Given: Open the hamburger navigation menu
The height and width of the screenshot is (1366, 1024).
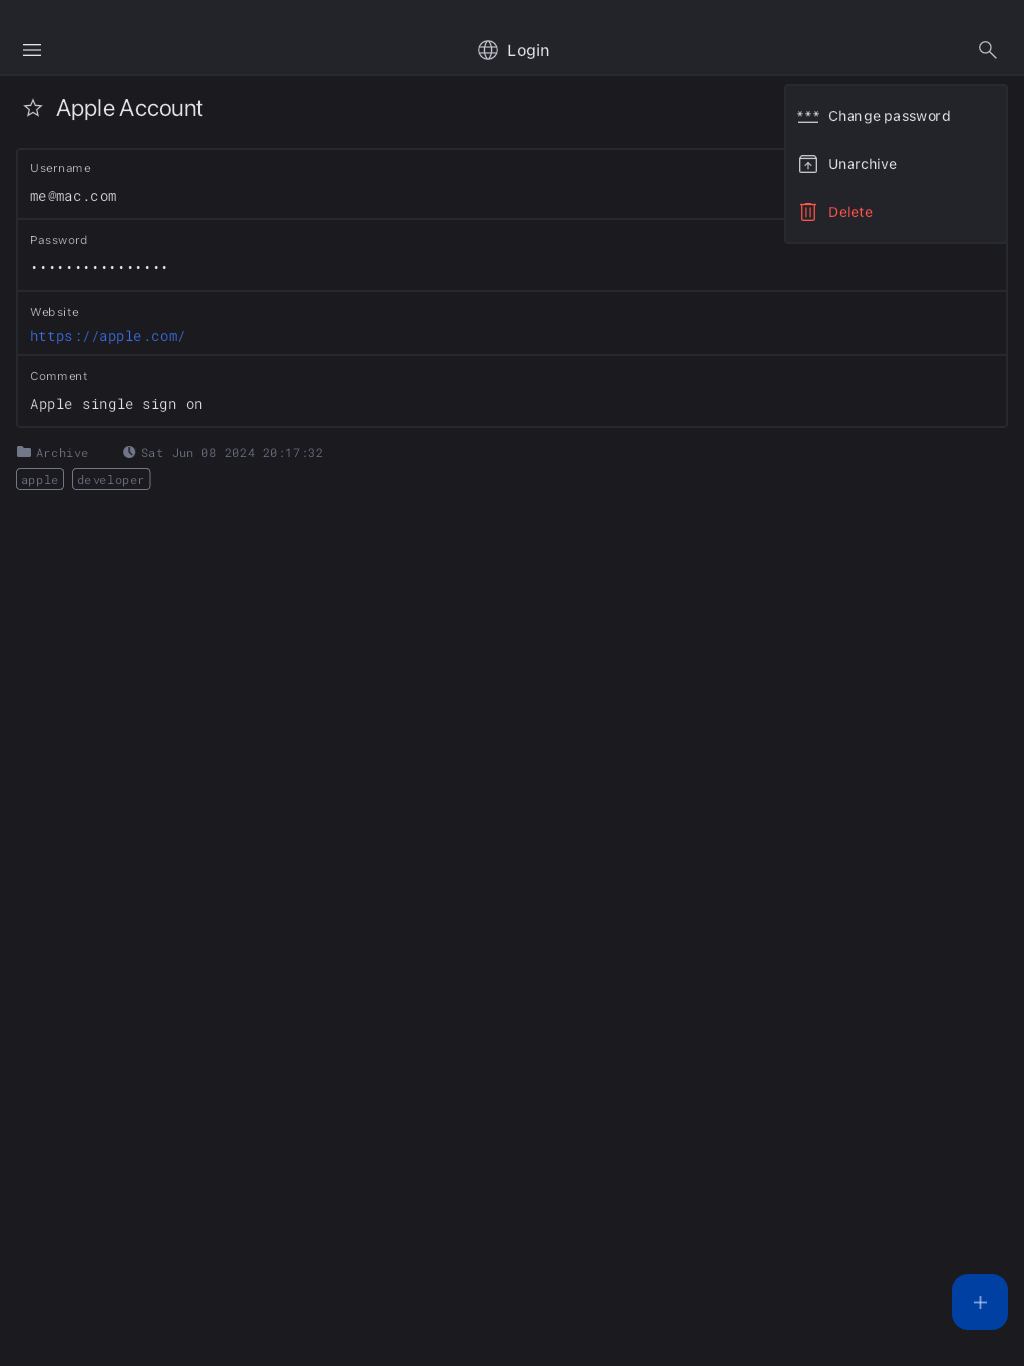Looking at the screenshot, I should point(32,50).
